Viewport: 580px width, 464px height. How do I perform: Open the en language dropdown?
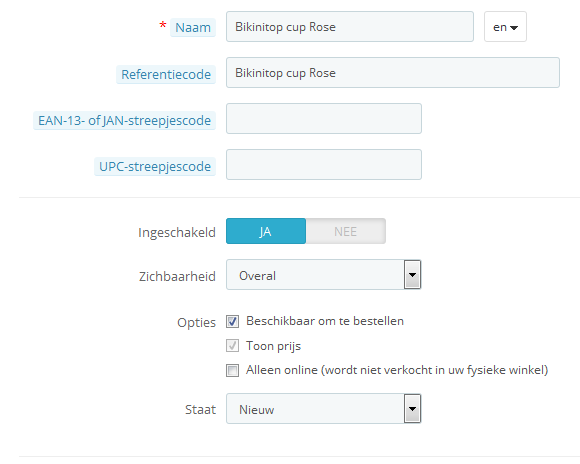[x=505, y=27]
